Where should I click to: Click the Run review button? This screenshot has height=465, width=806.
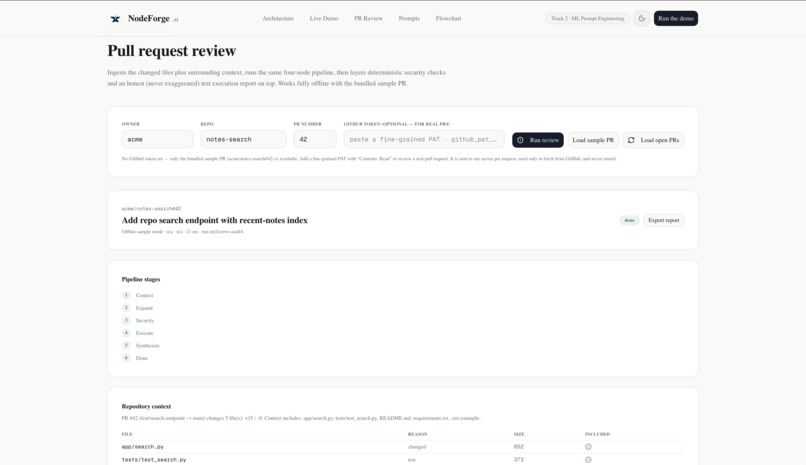pyautogui.click(x=538, y=140)
